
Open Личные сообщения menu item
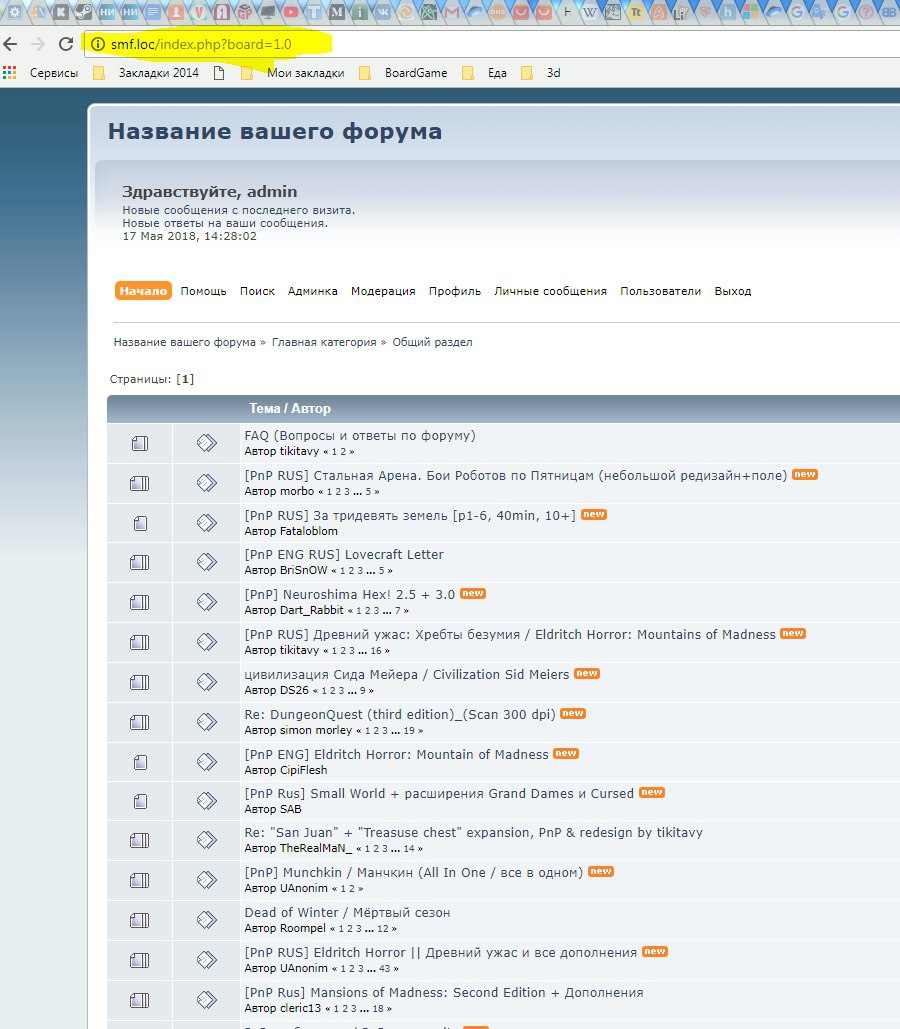[550, 291]
